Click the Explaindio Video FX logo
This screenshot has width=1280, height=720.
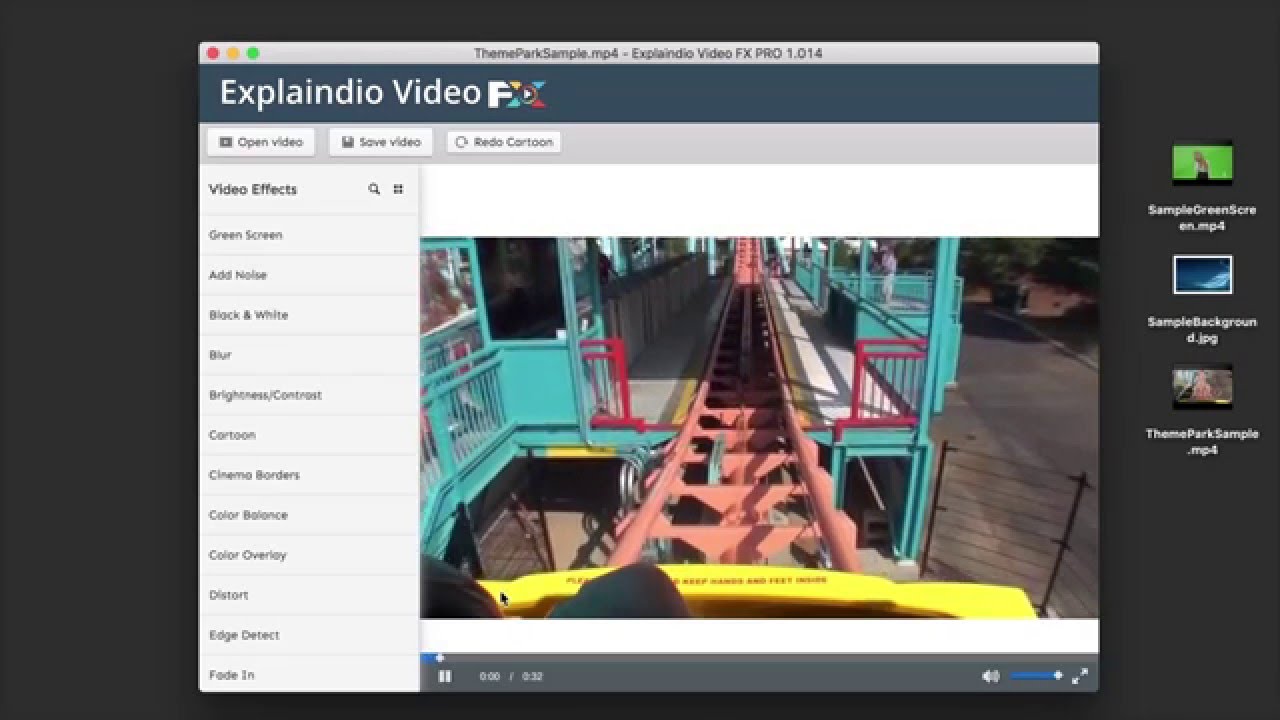382,93
